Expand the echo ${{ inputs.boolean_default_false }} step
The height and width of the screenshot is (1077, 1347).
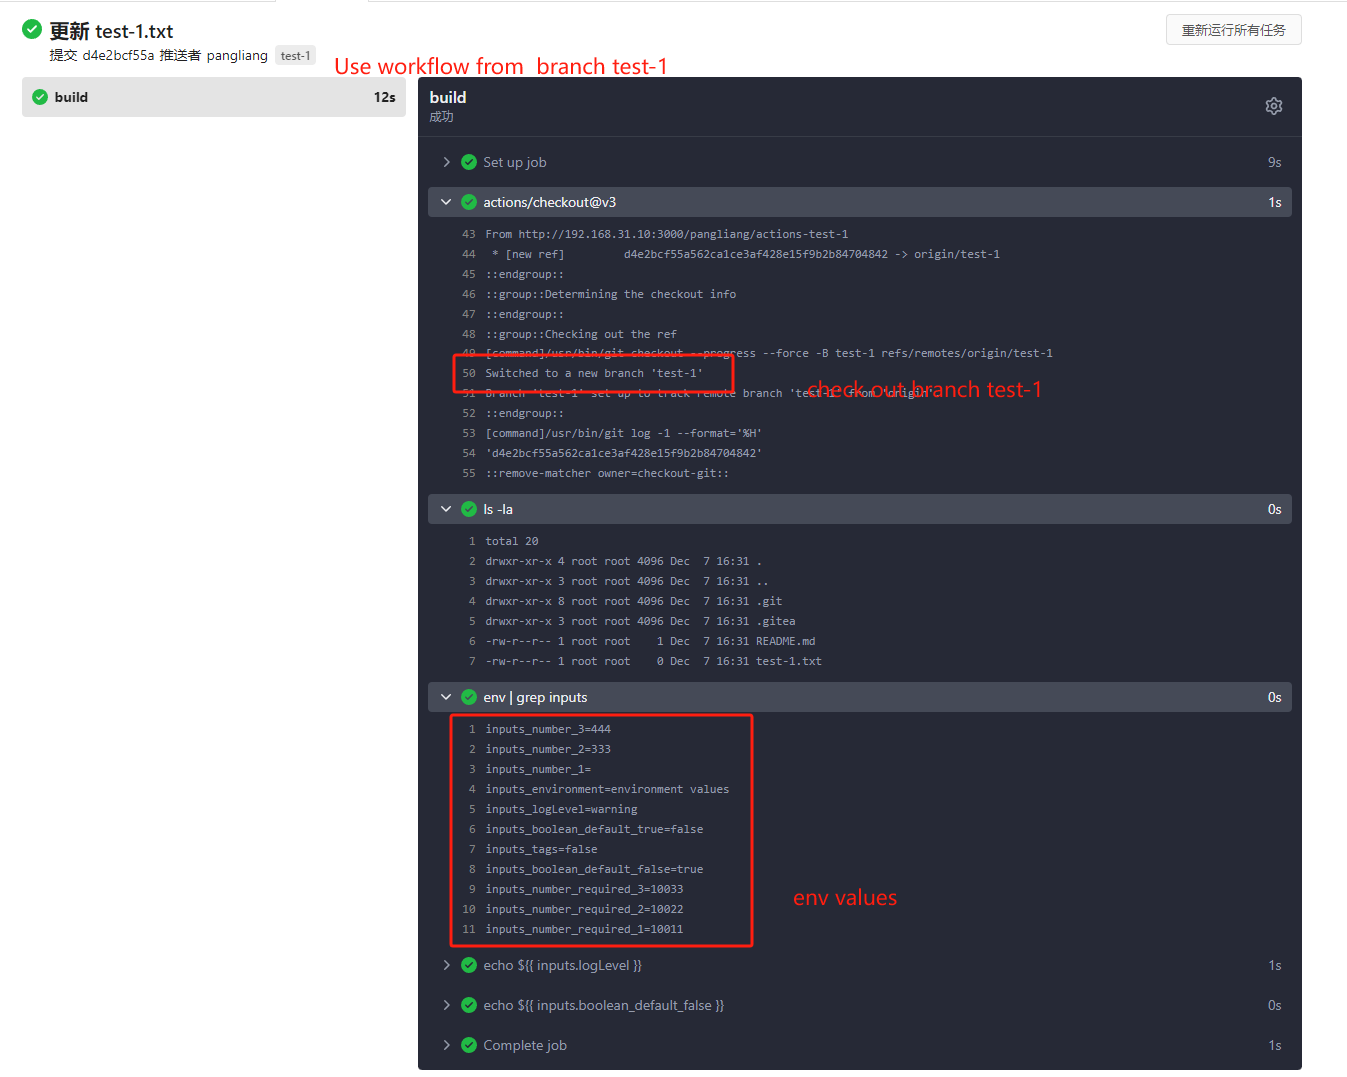point(446,1005)
